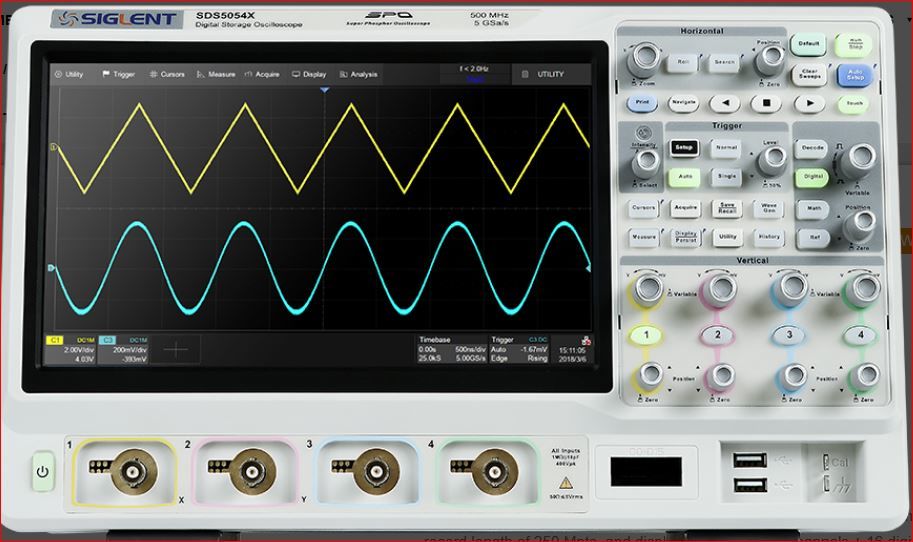Viewport: 913px width, 542px height.
Task: Toggle channel 3 with the blue-ringed button
Action: coord(790,334)
